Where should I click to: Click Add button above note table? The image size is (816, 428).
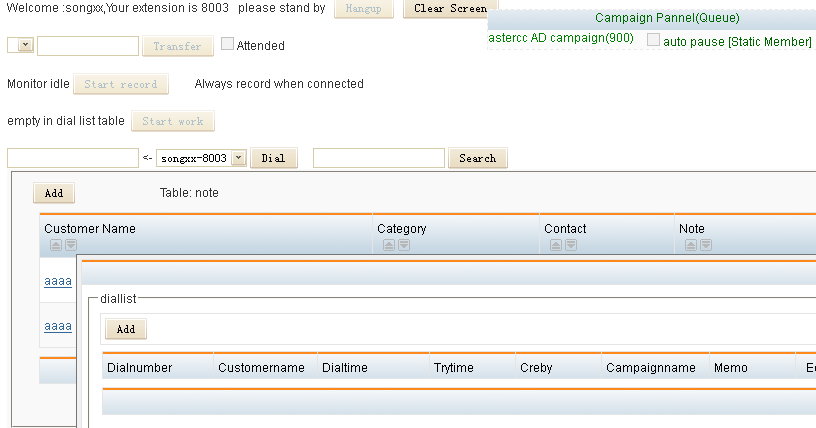coord(54,193)
